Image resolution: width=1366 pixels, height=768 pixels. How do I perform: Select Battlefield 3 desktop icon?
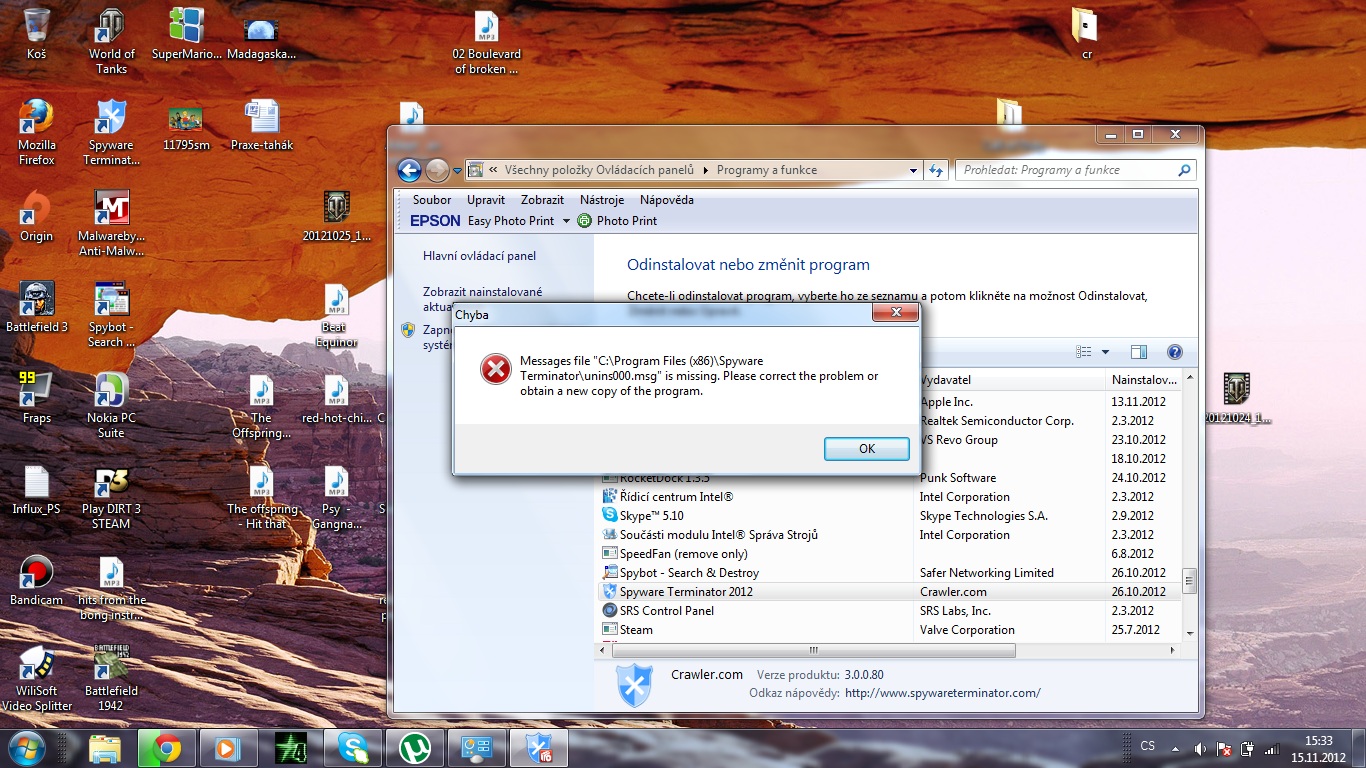pyautogui.click(x=36, y=307)
